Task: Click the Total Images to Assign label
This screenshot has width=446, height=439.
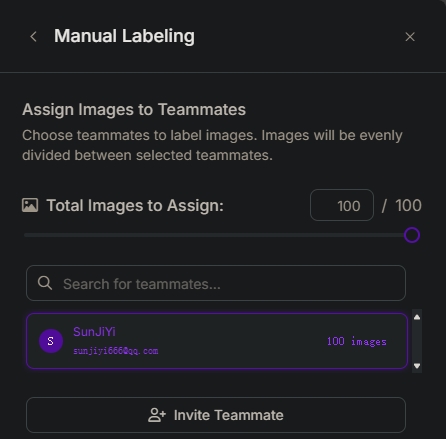Action: [x=135, y=205]
